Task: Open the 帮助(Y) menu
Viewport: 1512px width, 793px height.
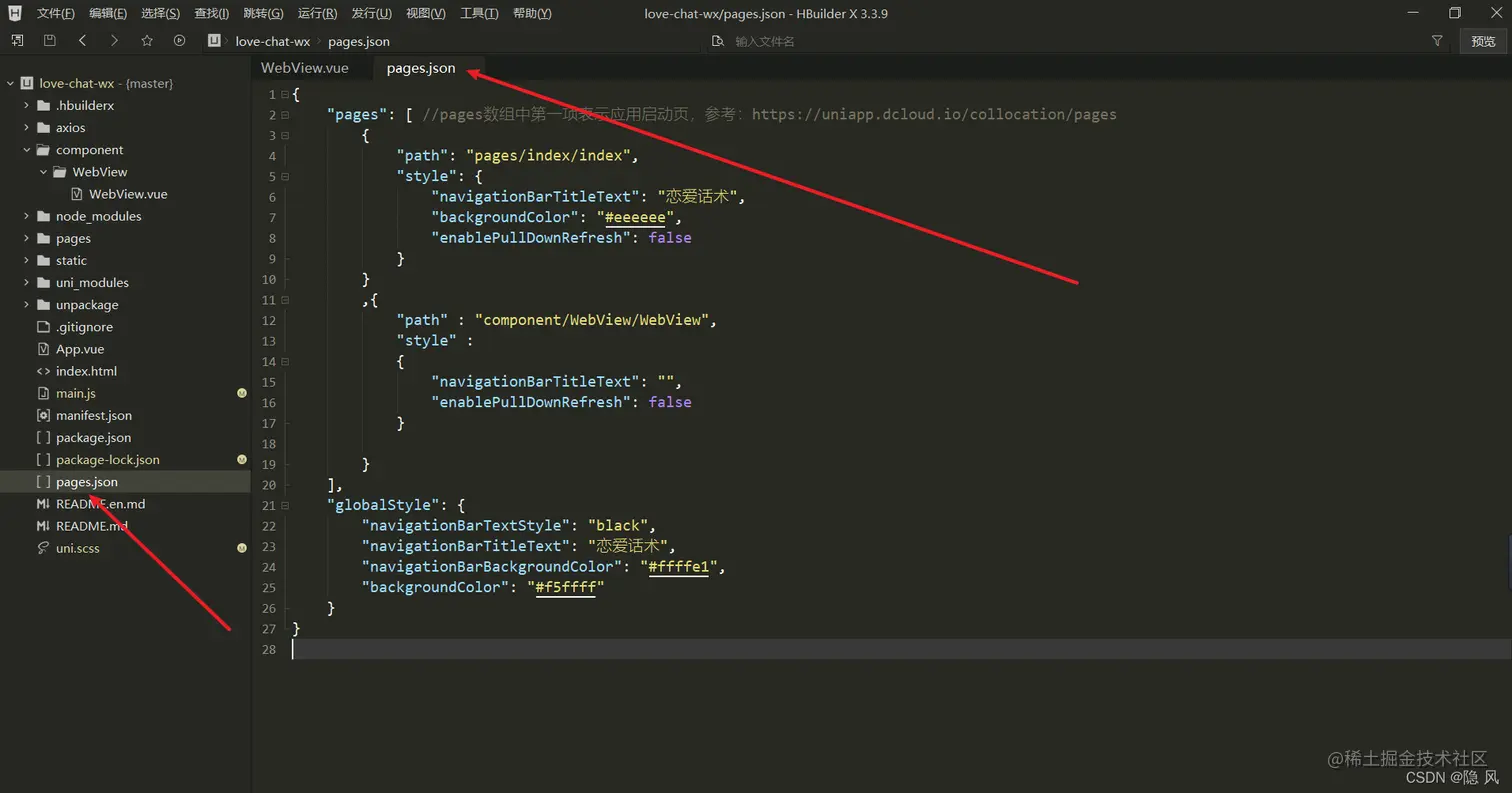Action: [x=531, y=13]
